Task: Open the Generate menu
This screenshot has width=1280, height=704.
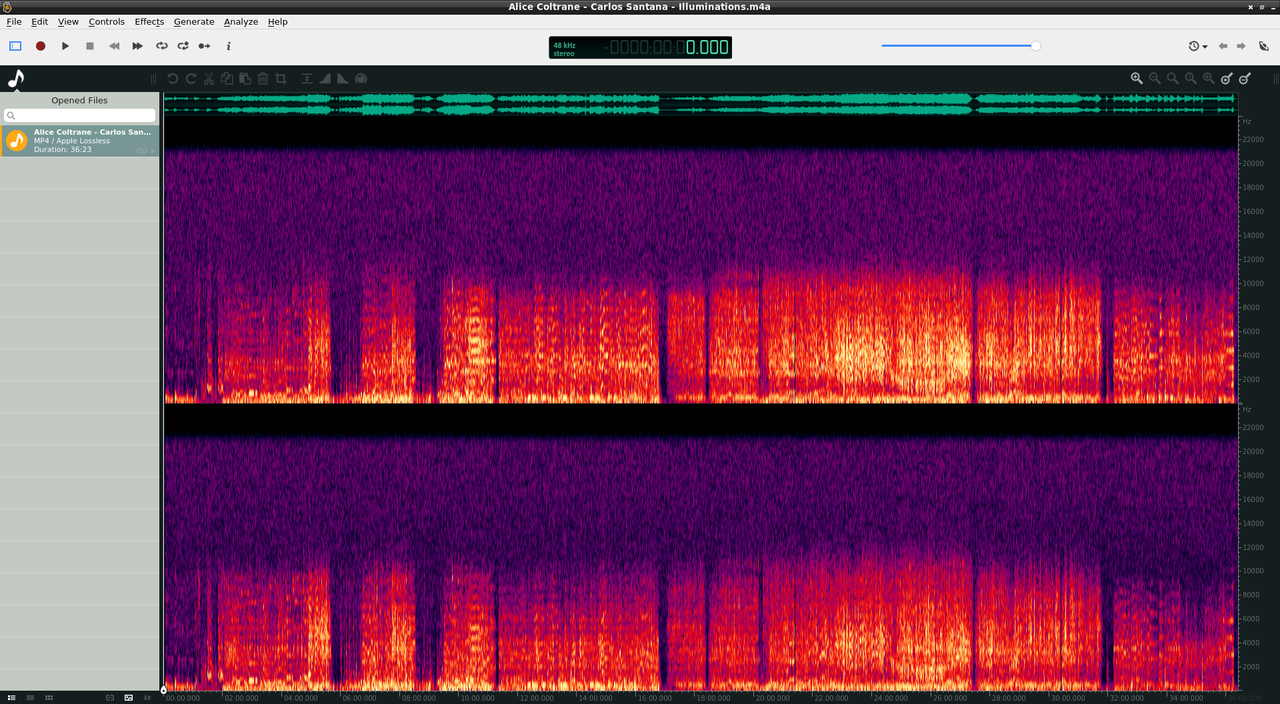Action: [194, 21]
